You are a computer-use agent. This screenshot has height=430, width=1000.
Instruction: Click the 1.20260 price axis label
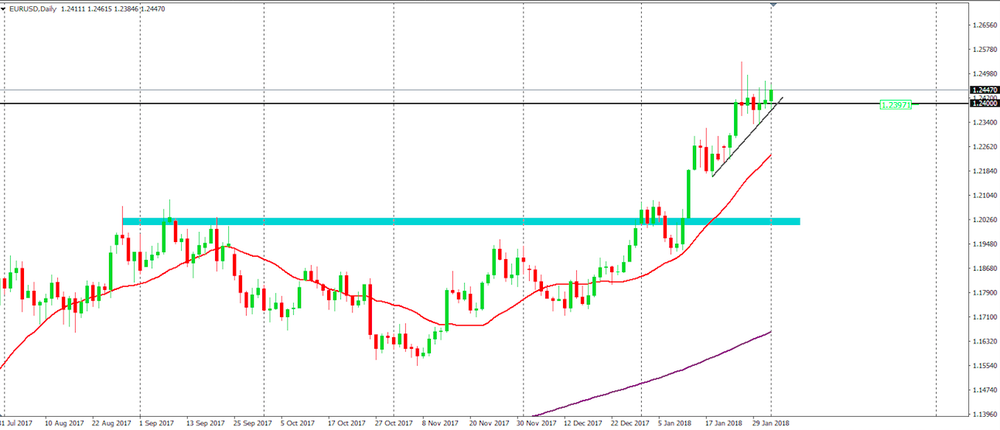coord(985,219)
